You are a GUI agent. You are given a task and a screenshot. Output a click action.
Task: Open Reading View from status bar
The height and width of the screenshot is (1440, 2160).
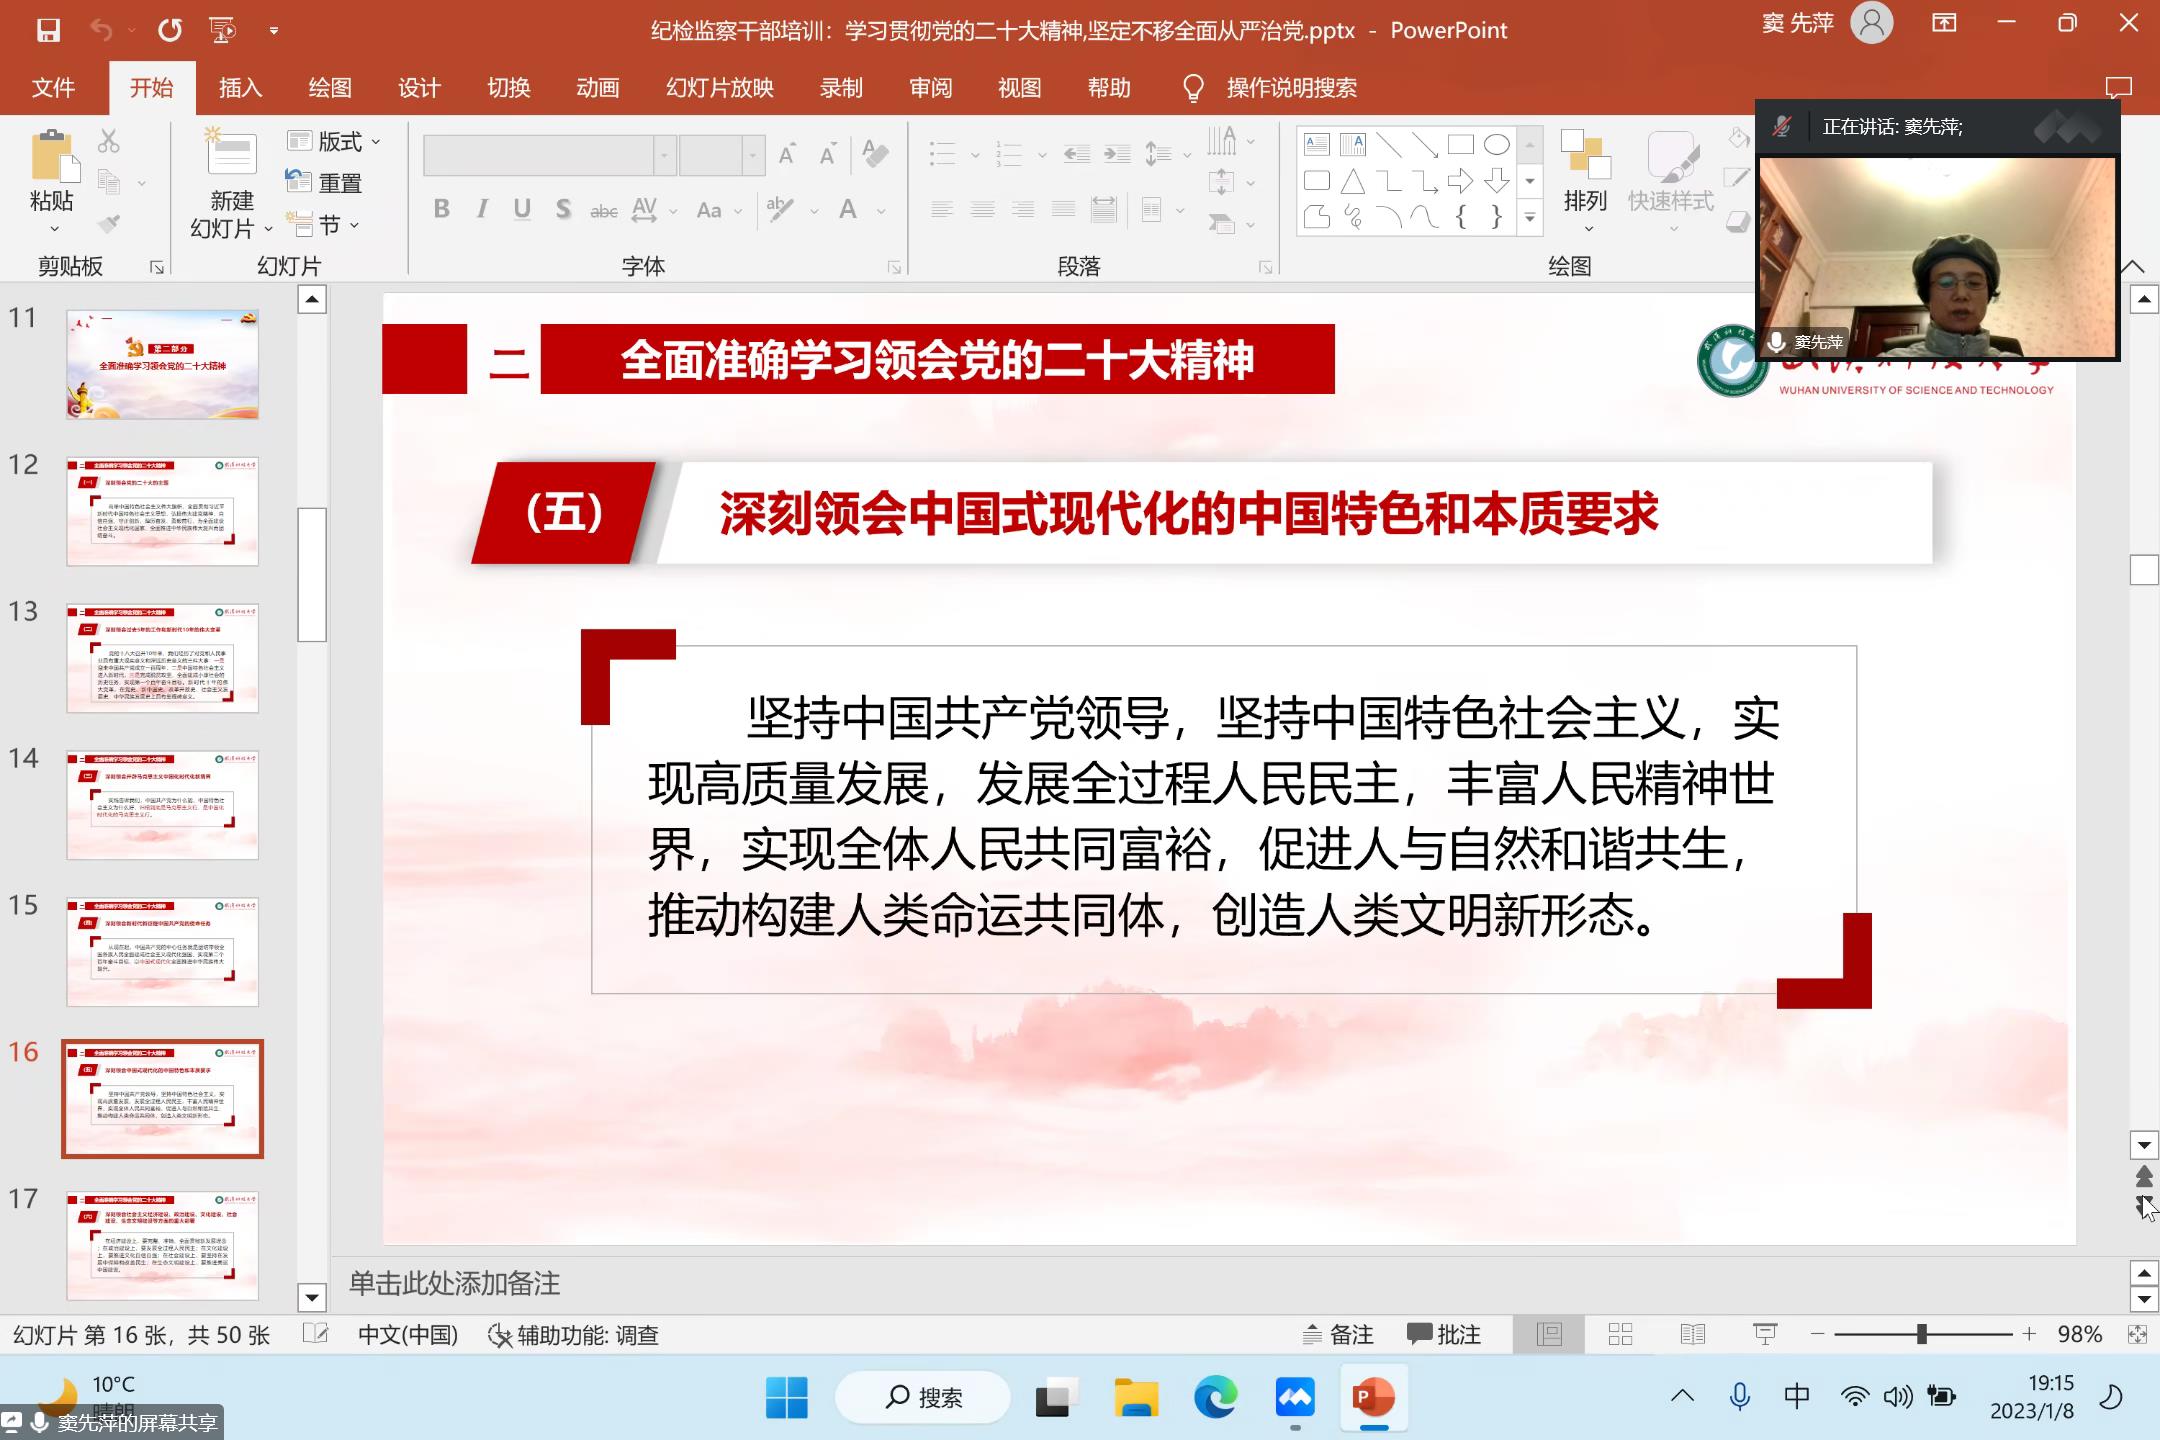click(1692, 1334)
